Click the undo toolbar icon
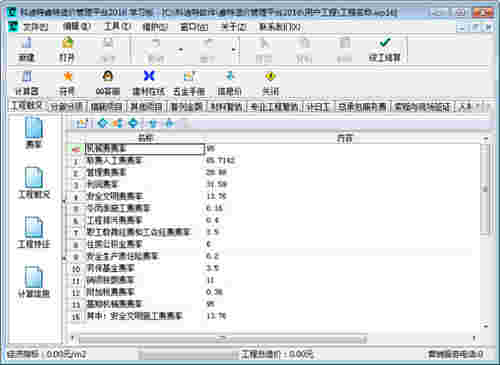 point(156,49)
